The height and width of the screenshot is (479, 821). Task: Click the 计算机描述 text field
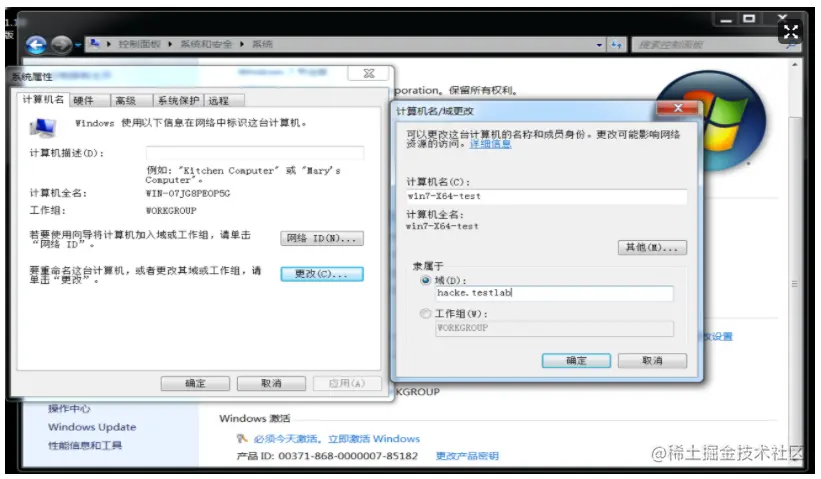pyautogui.click(x=254, y=153)
